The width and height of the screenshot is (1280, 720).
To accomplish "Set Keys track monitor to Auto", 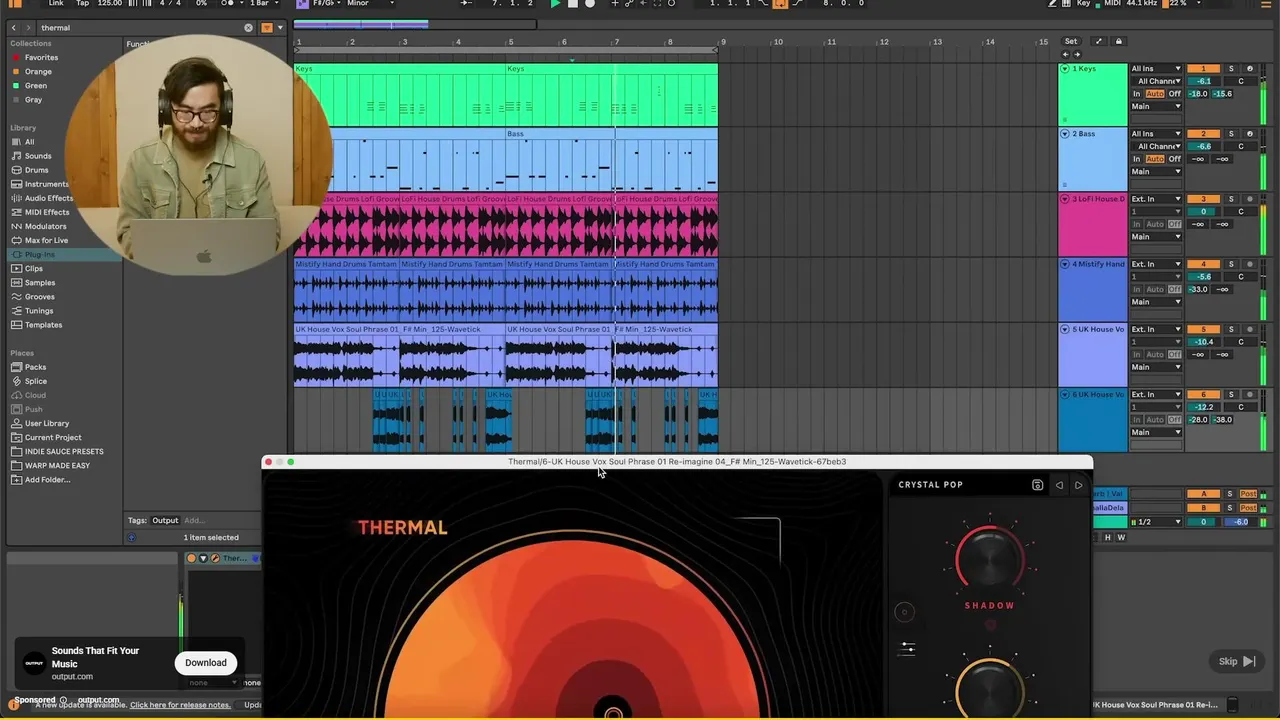I will (1155, 94).
